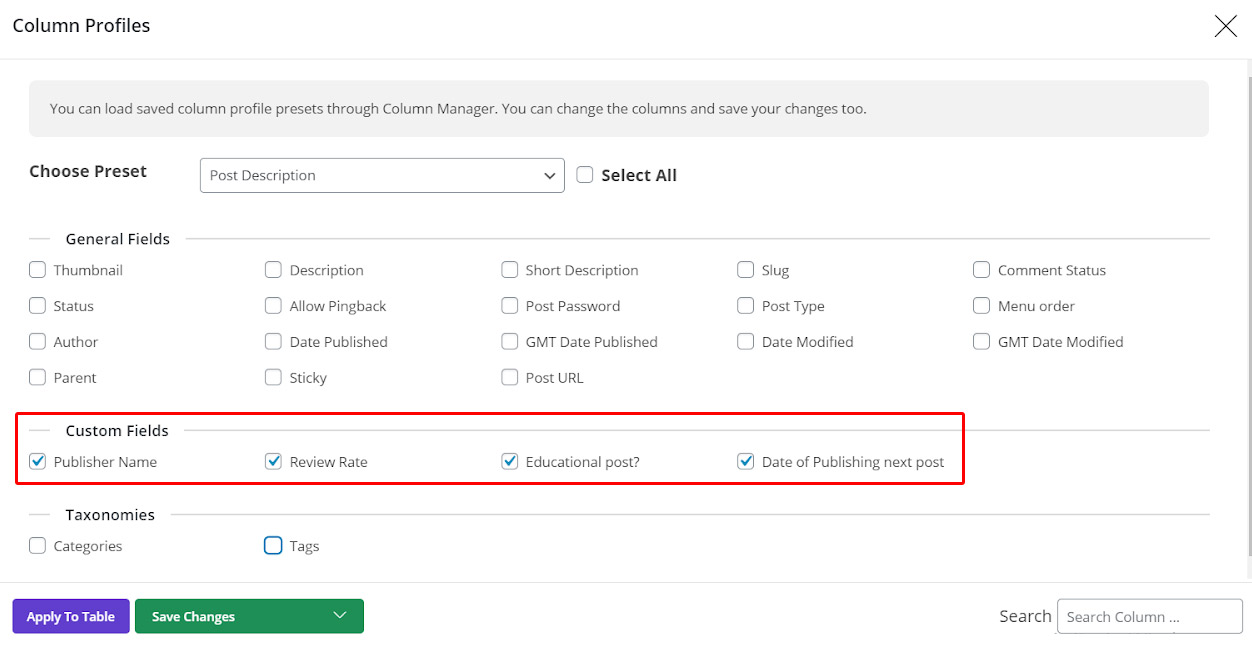Enable the GMT Date Modified column
1252x648 pixels.
tap(981, 341)
